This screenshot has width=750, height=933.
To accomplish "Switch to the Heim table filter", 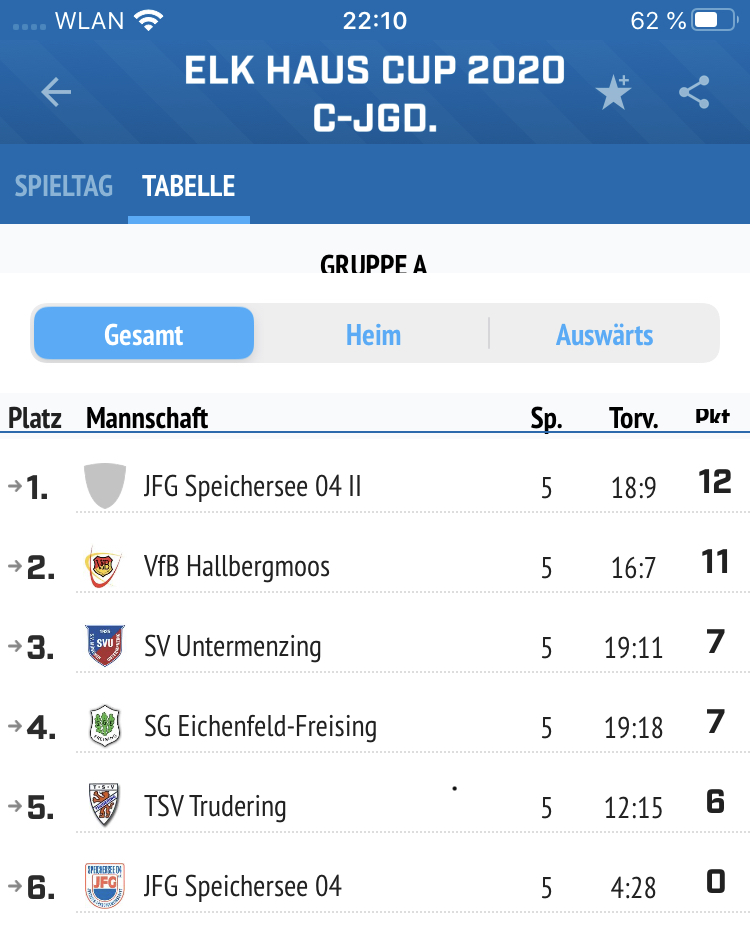I will pyautogui.click(x=373, y=335).
